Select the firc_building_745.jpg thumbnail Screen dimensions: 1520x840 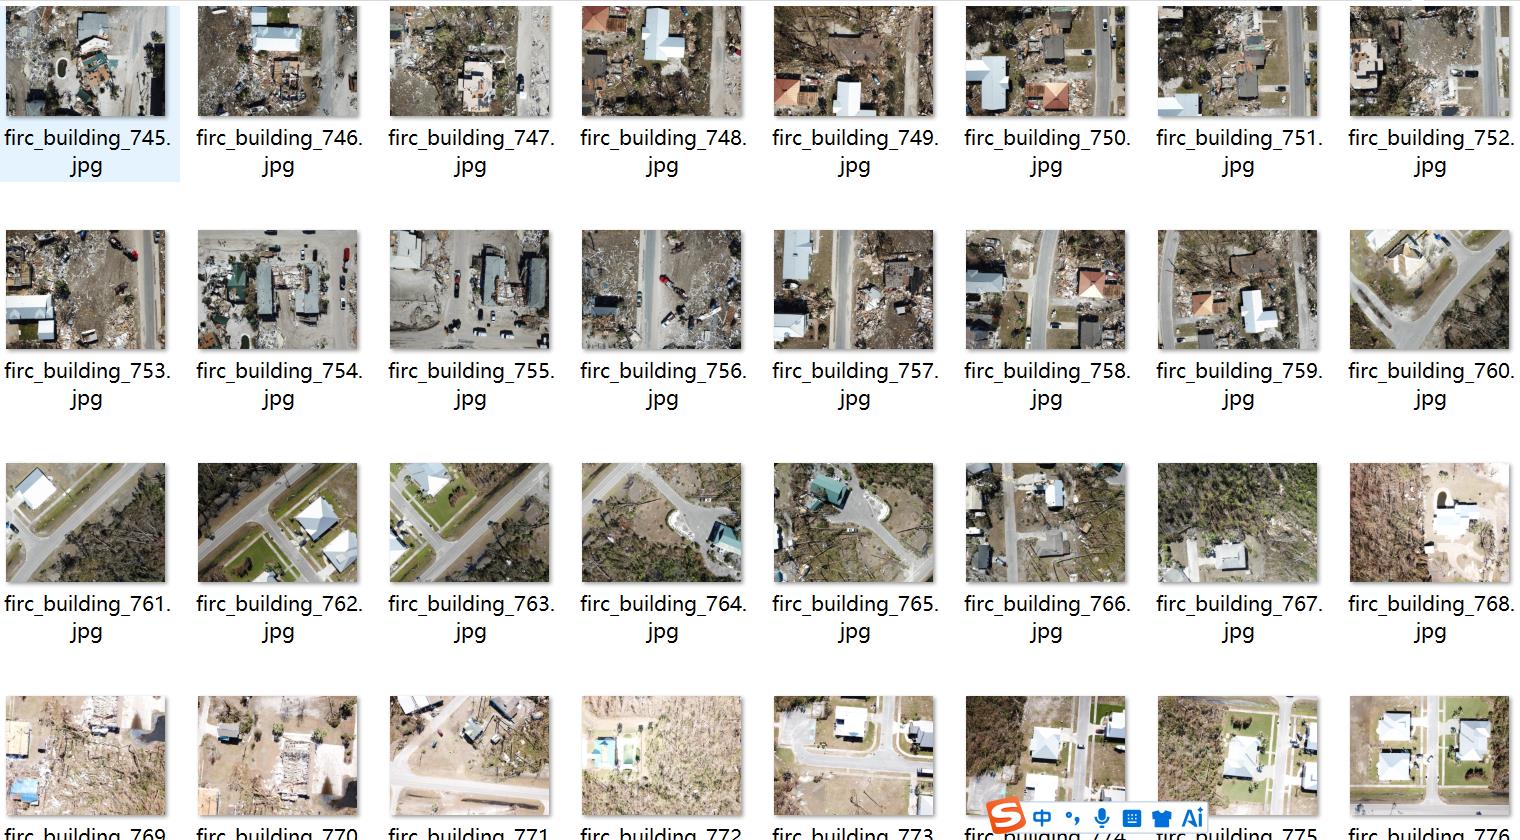click(86, 62)
